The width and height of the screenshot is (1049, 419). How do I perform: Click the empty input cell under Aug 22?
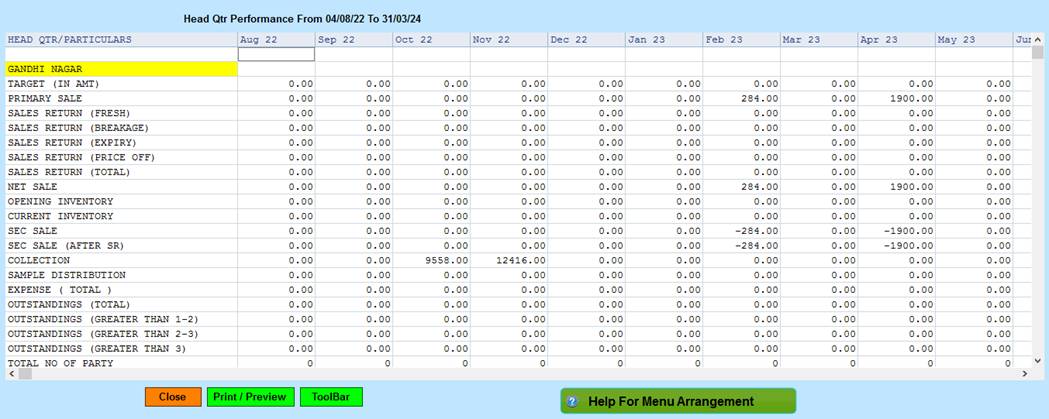coord(276,55)
